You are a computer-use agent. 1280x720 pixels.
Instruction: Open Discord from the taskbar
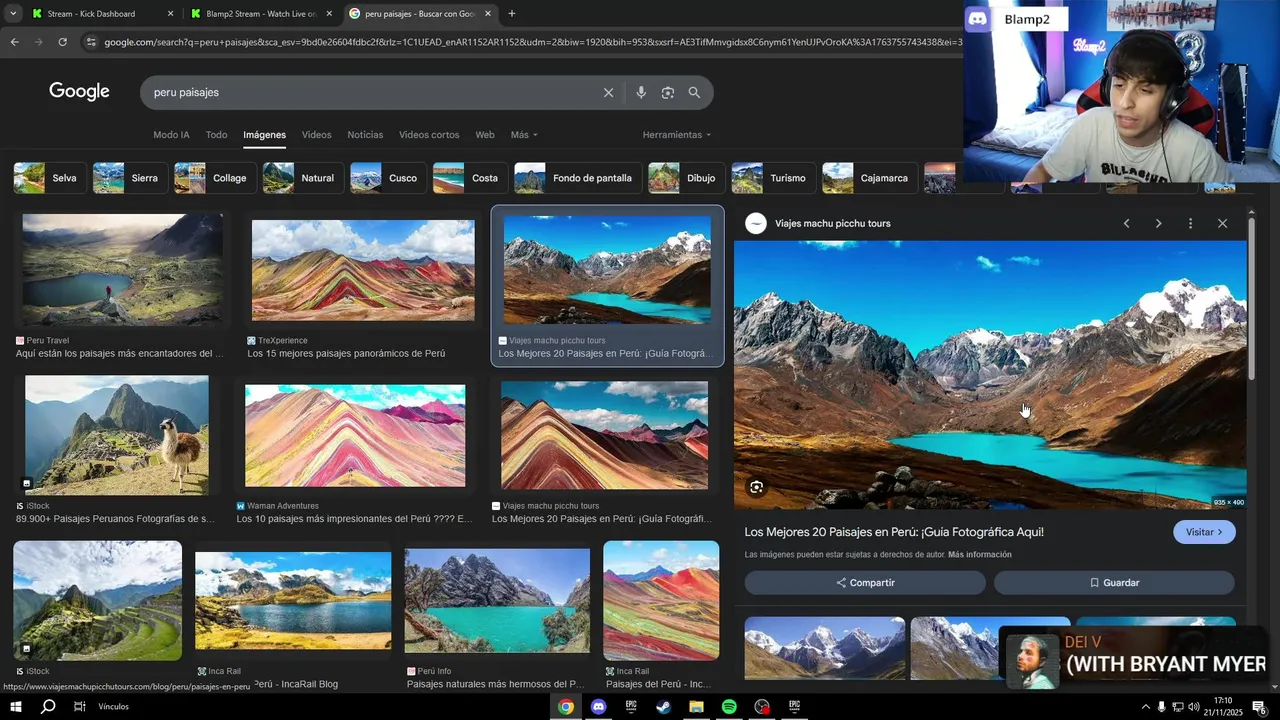598,706
